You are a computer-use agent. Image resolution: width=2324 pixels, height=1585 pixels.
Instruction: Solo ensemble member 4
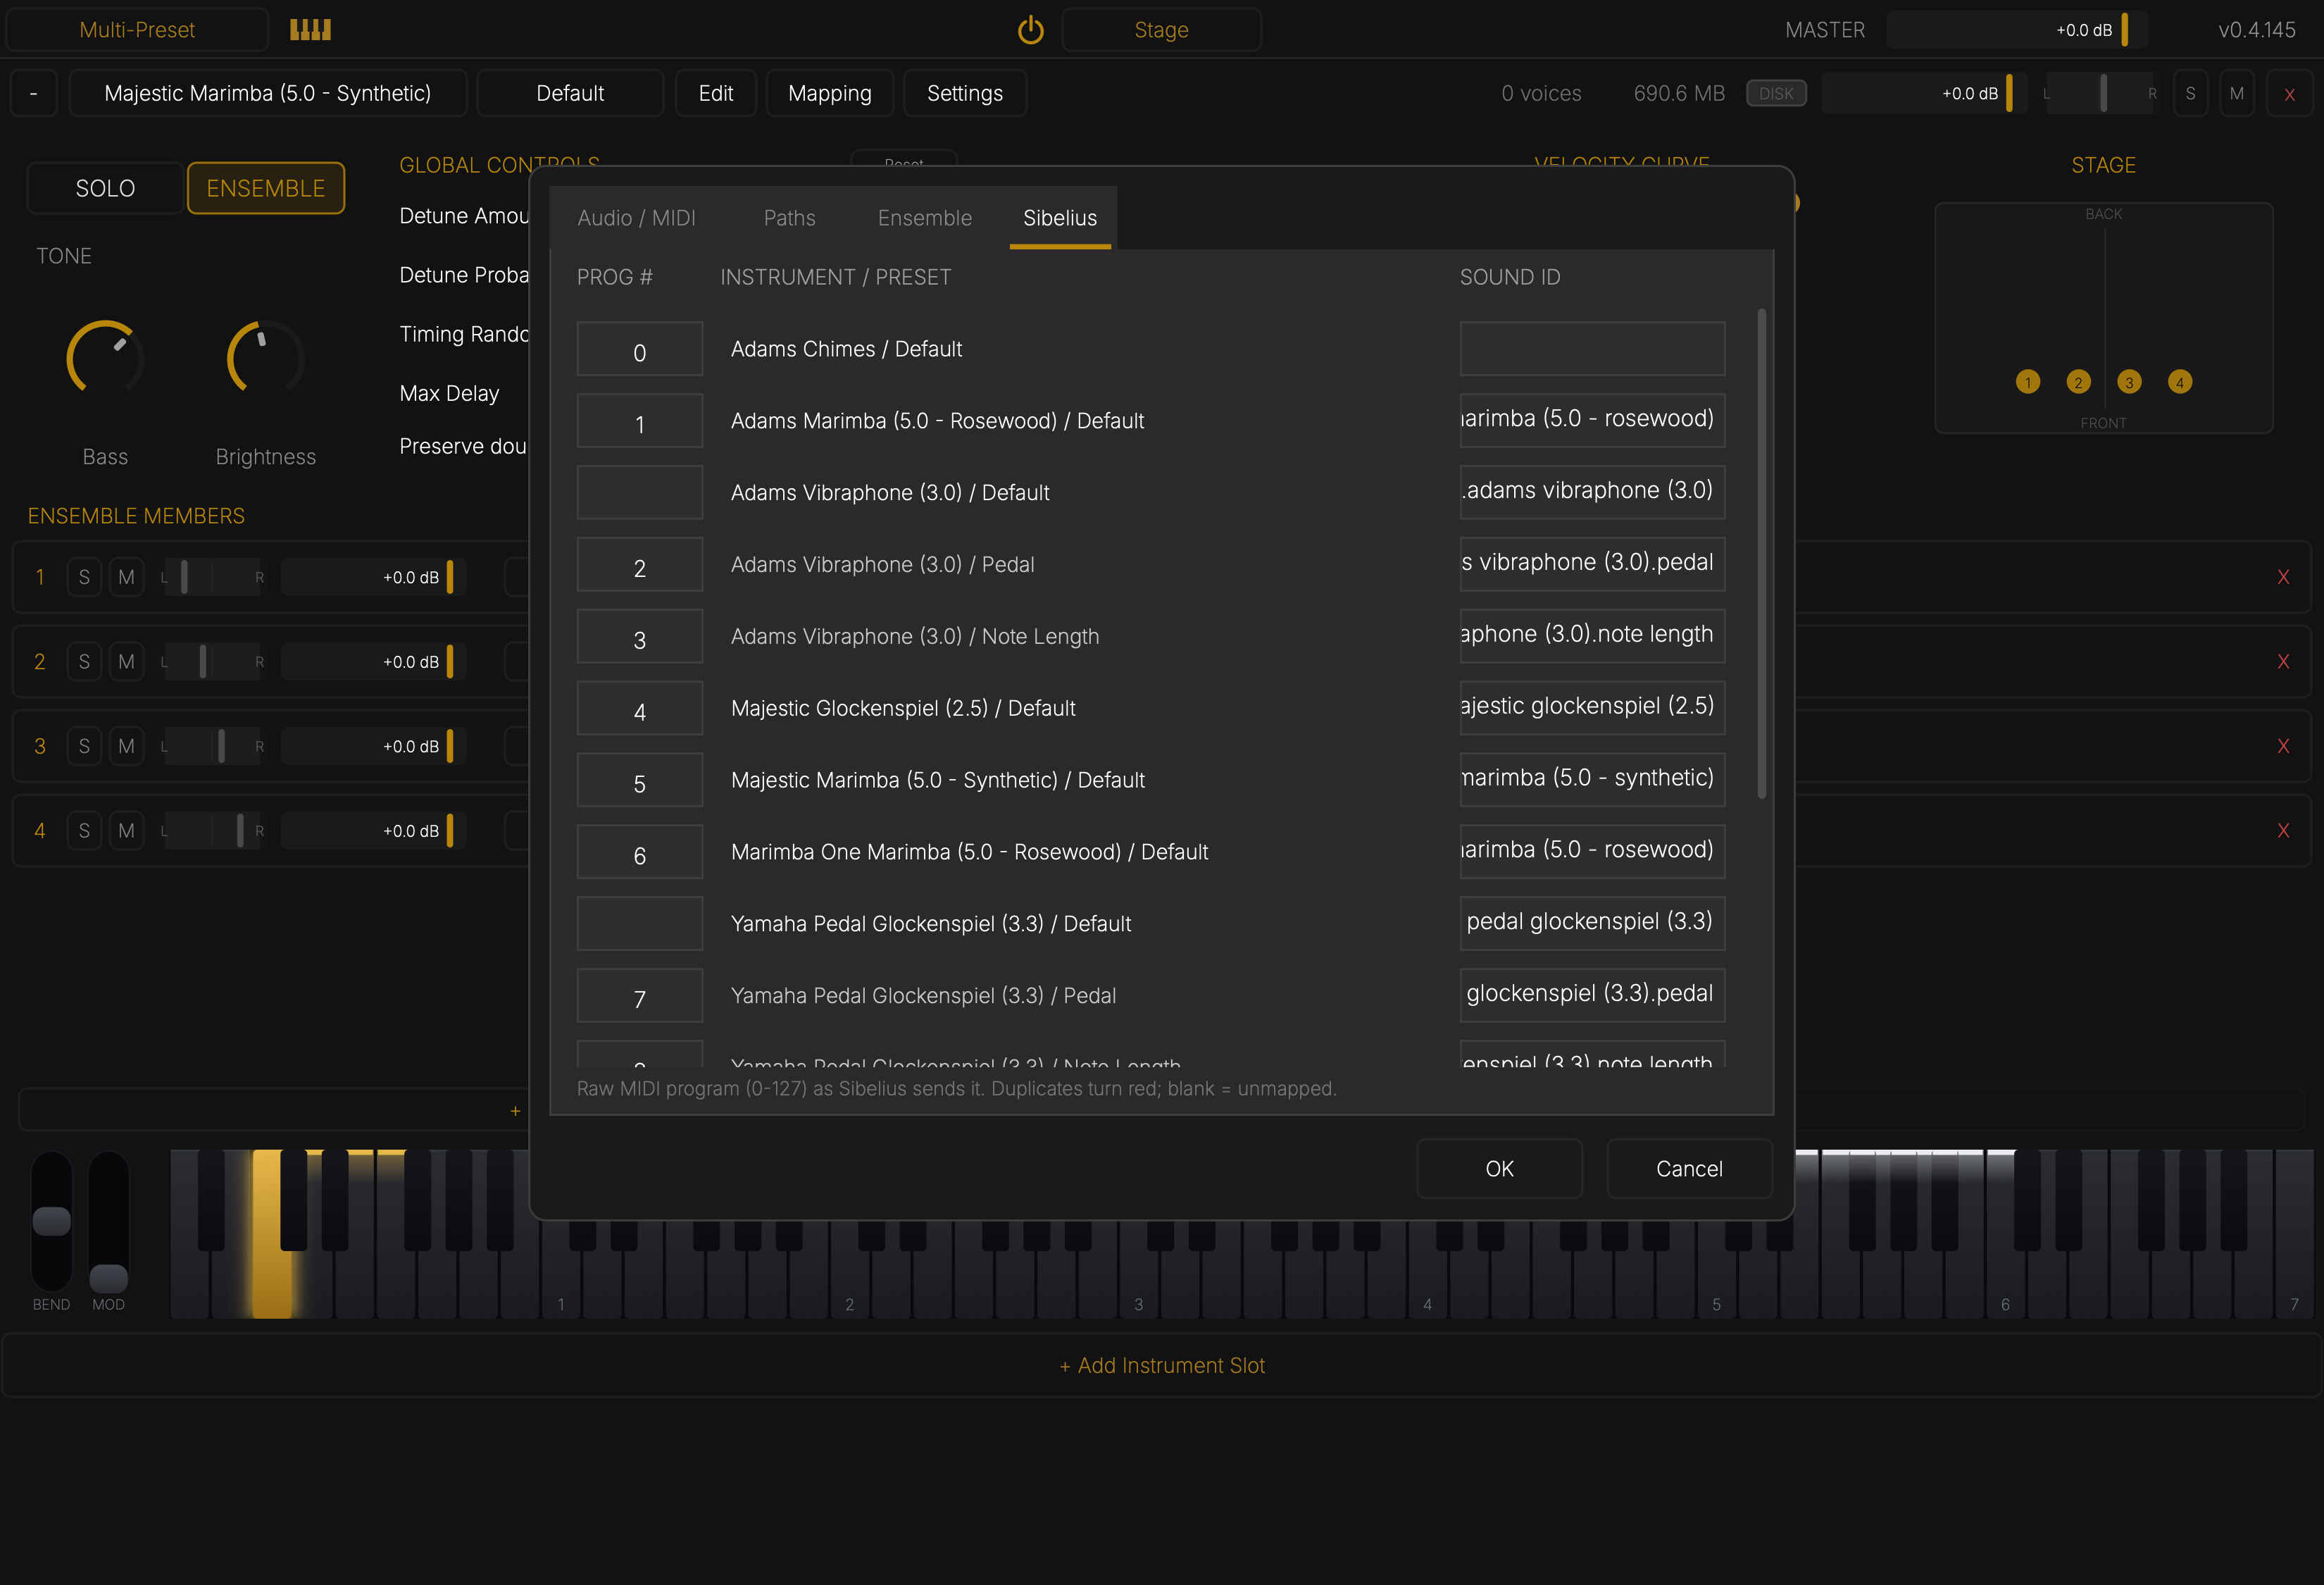tap(84, 831)
